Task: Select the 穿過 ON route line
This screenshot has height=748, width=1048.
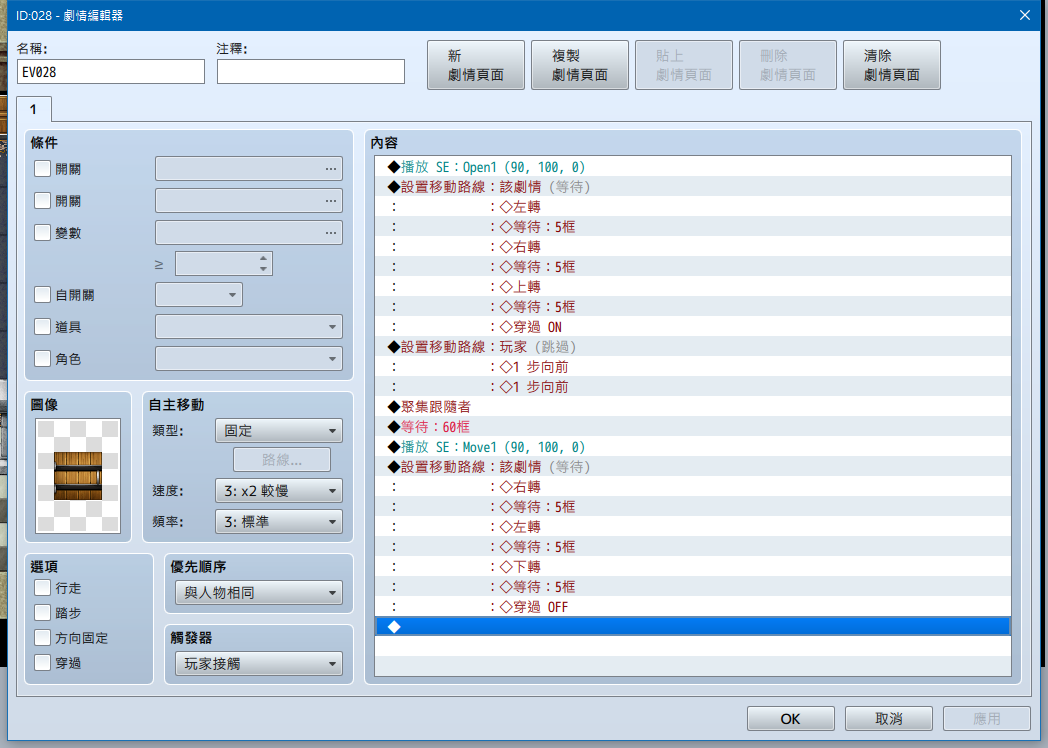Action: coord(692,327)
